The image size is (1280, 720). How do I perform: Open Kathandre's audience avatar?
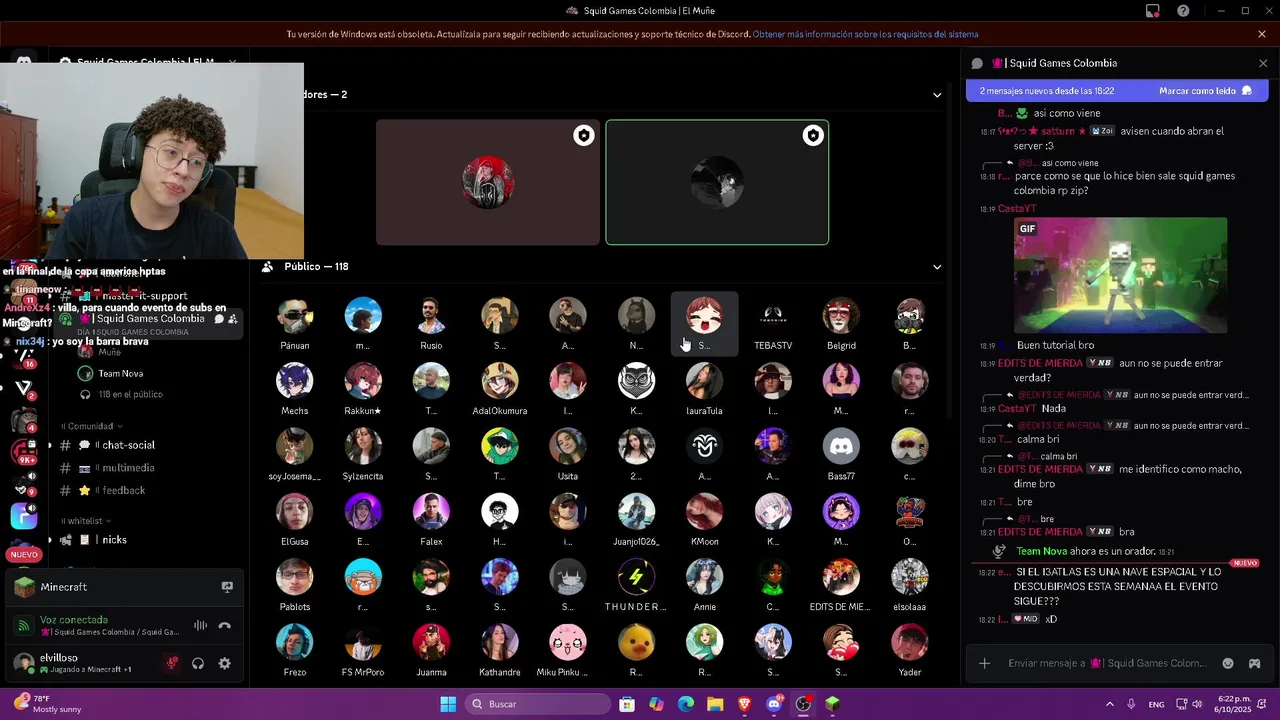(x=499, y=642)
